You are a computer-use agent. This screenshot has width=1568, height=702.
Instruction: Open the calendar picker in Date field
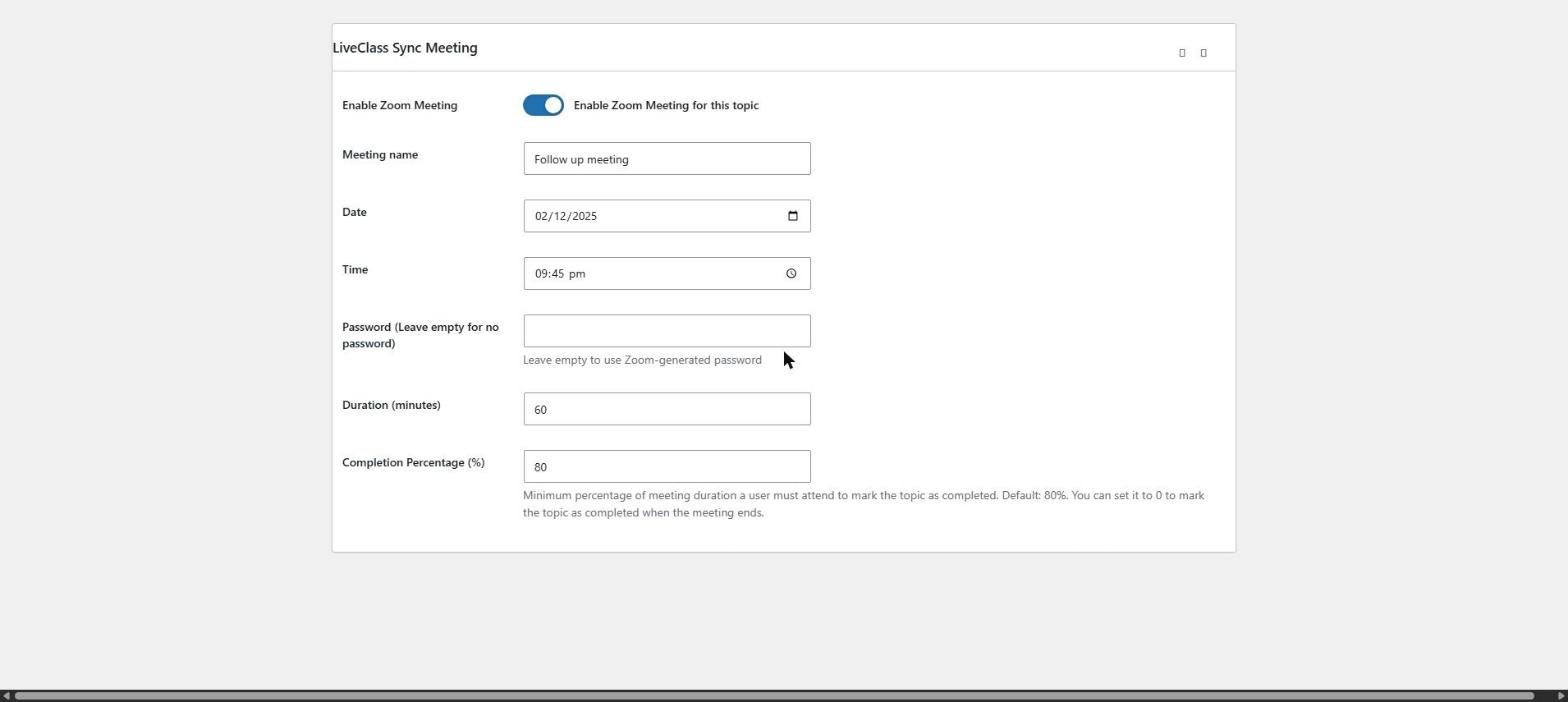tap(793, 216)
